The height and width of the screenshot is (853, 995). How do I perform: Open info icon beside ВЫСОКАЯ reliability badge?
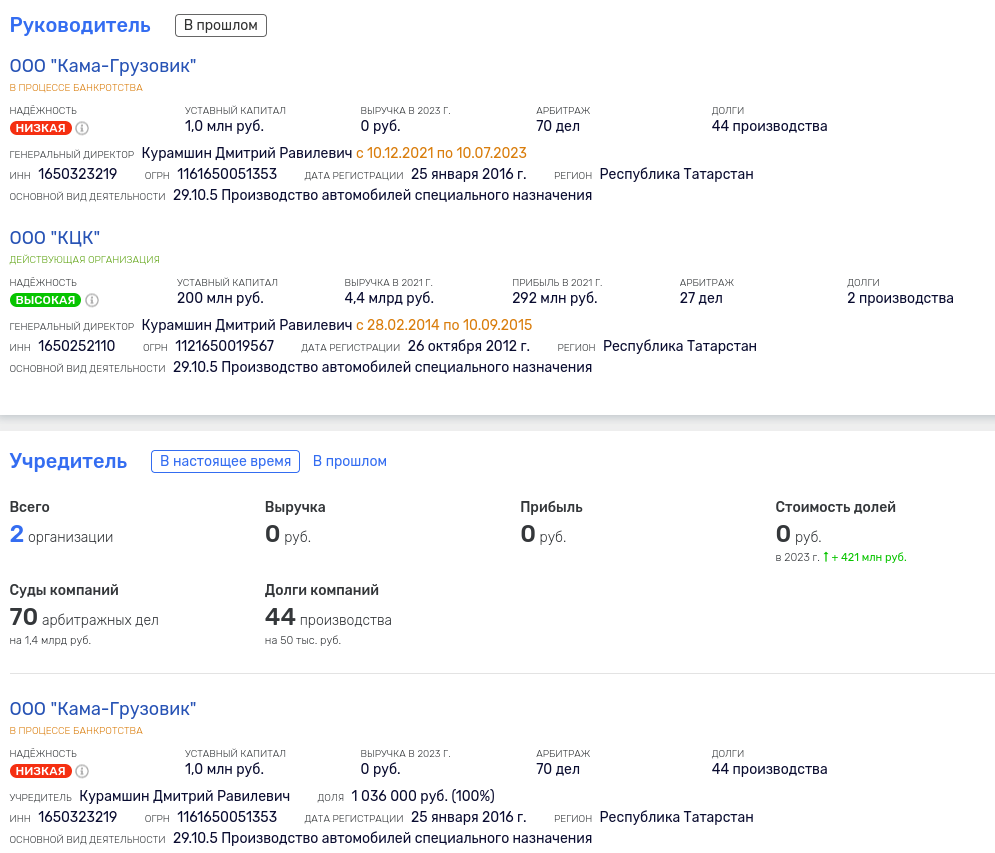[92, 300]
